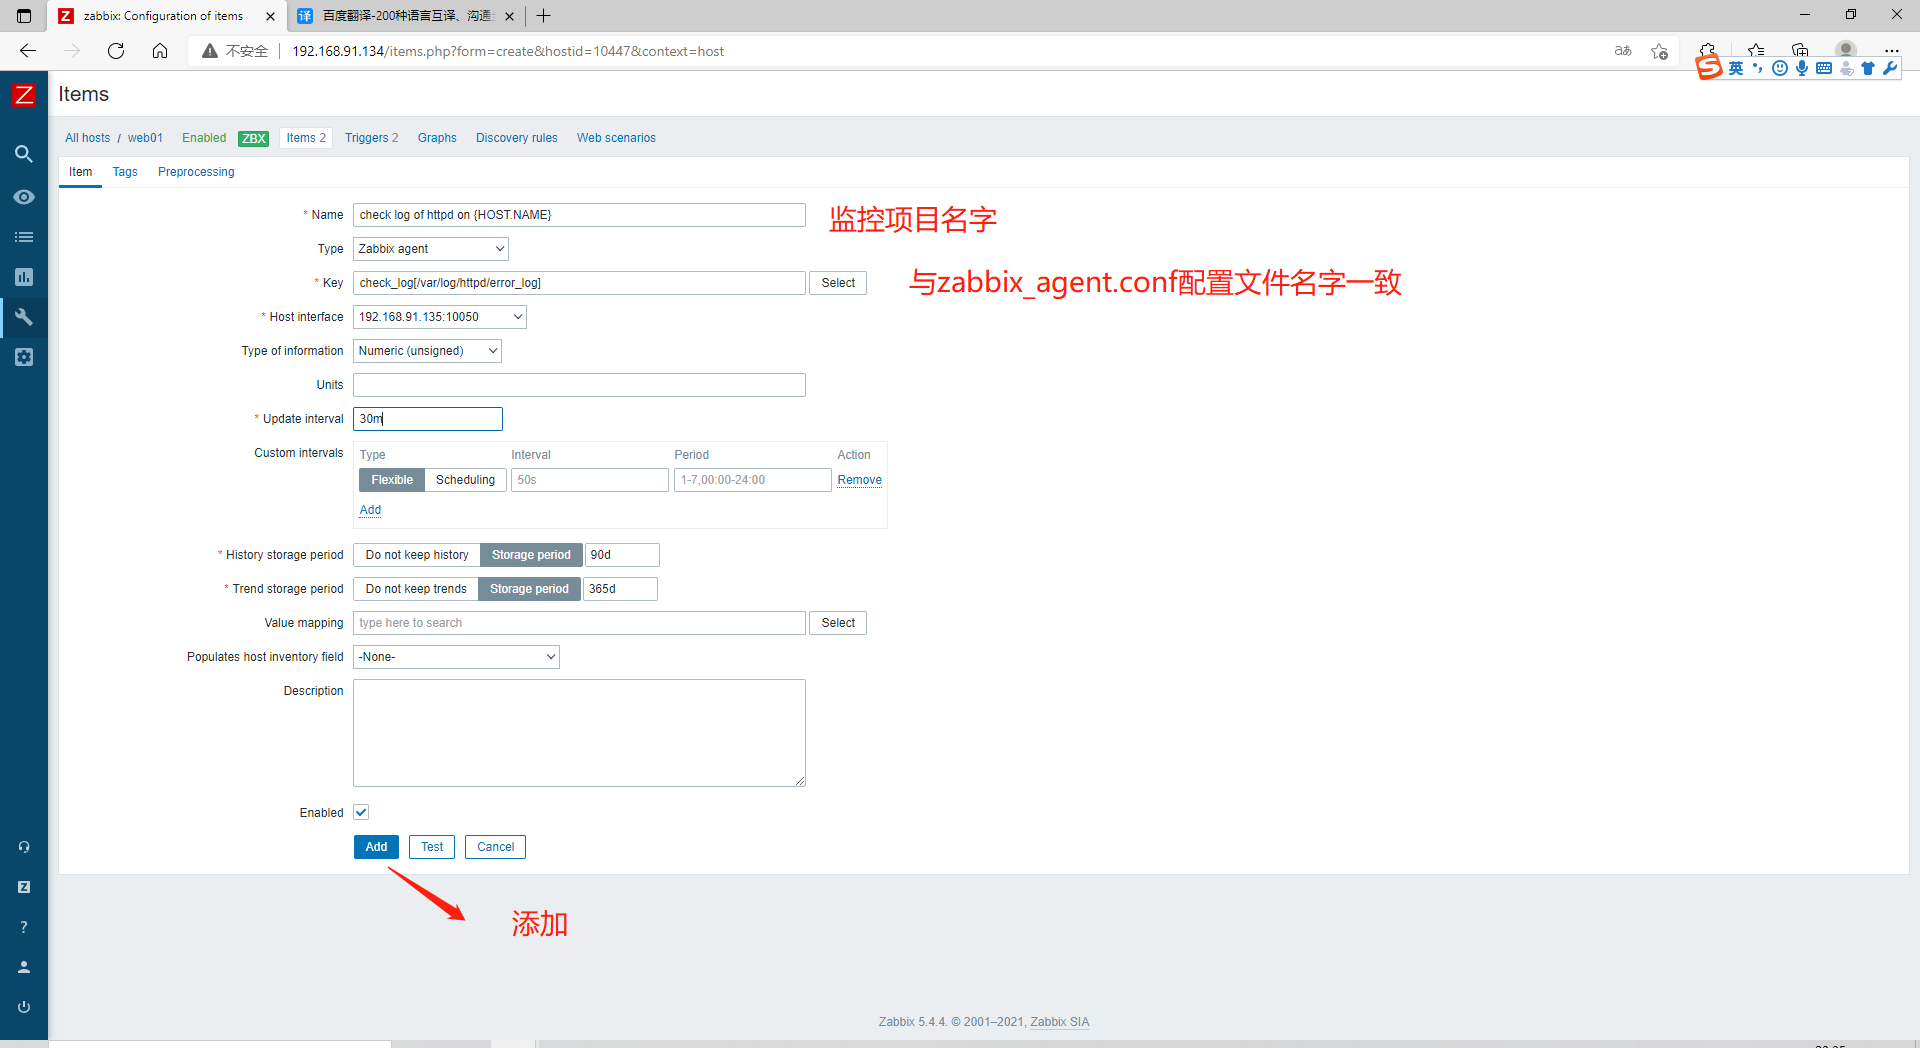Open Items 2 navigation link
Screen dimensions: 1920x1048
[306, 138]
